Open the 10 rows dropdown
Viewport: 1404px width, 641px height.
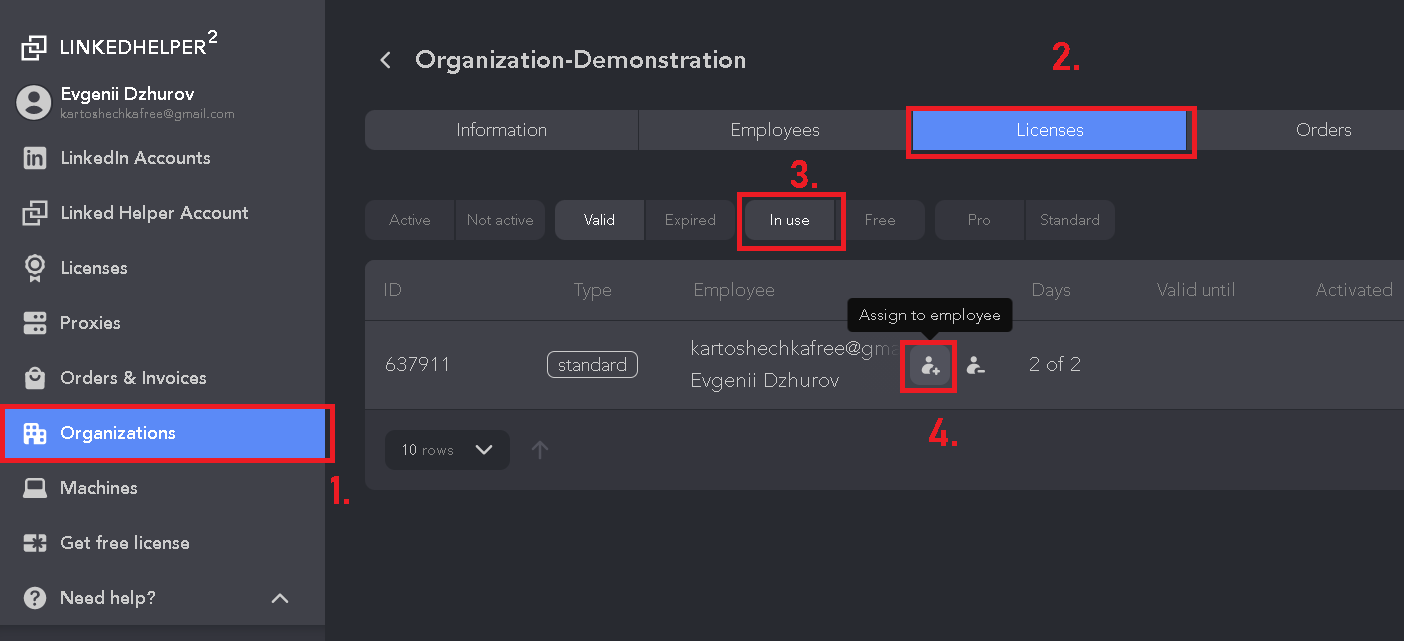tap(447, 450)
